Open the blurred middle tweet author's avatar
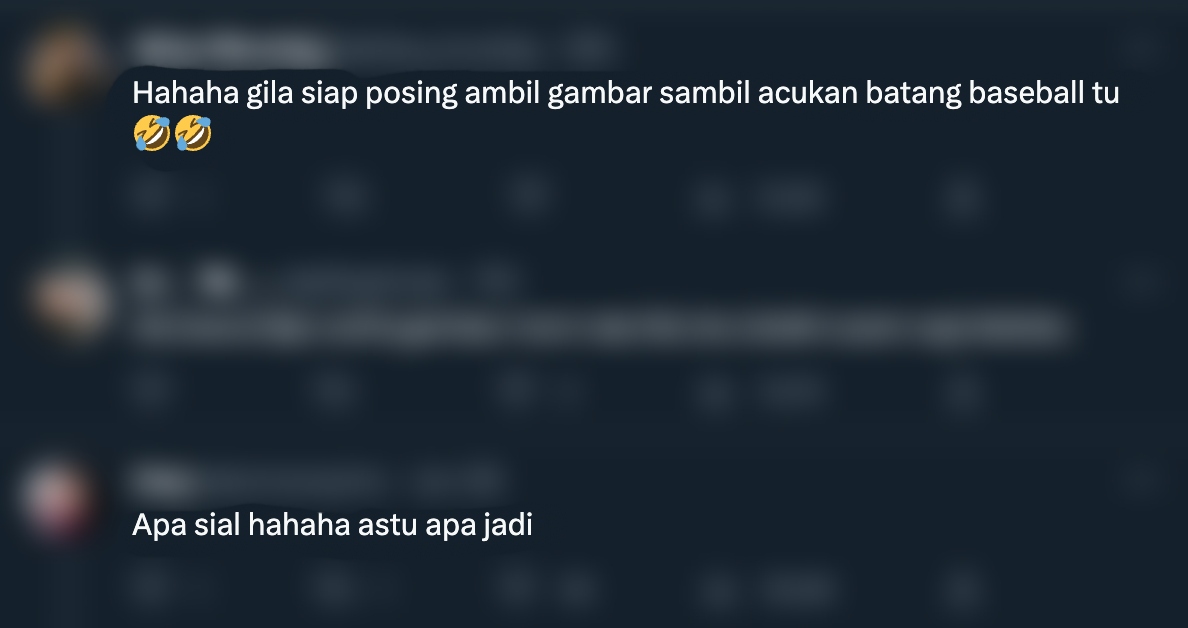This screenshot has height=628, width=1188. [70, 301]
